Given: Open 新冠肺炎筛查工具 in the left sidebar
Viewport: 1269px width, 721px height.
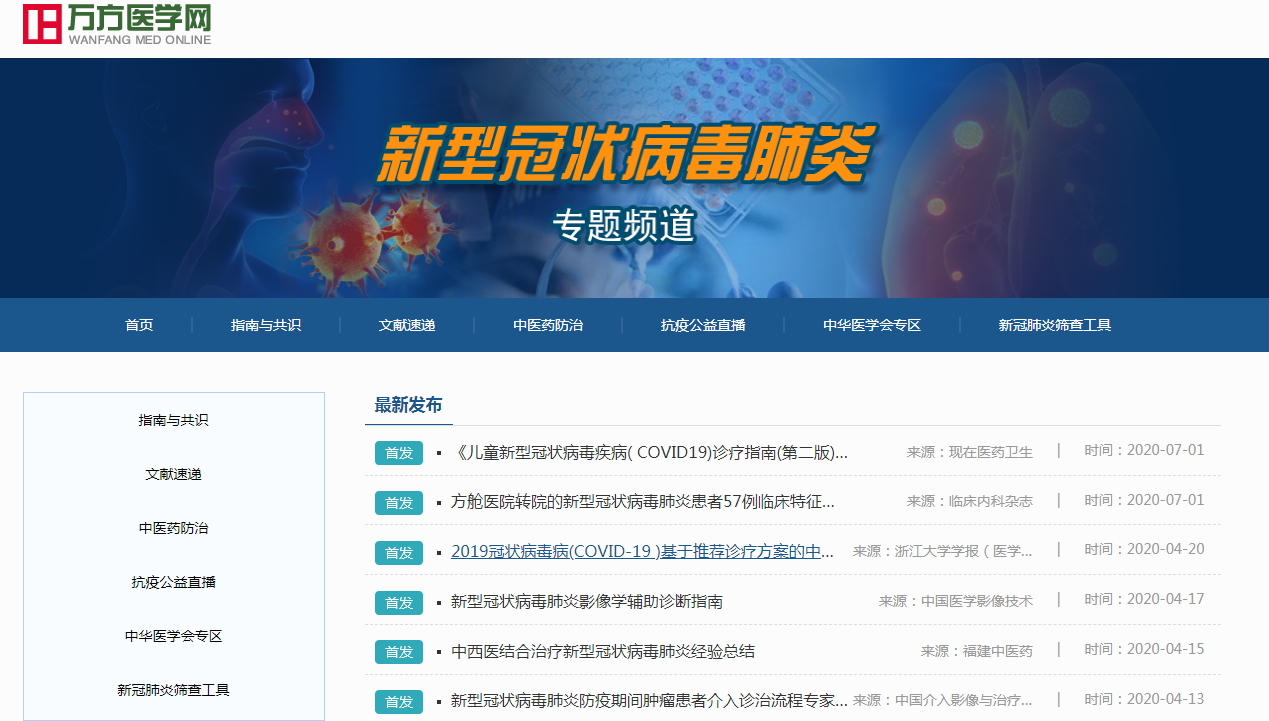Looking at the screenshot, I should point(174,690).
